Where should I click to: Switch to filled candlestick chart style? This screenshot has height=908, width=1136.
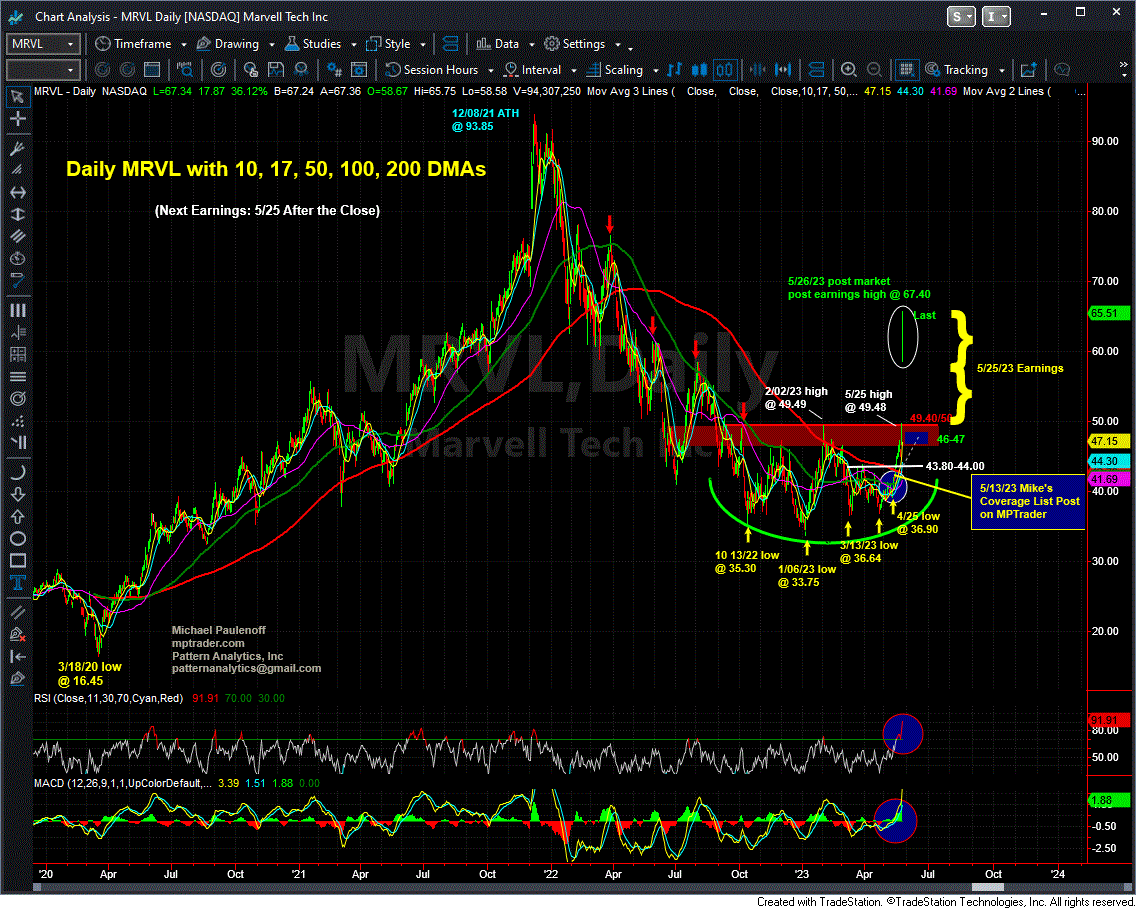[701, 70]
